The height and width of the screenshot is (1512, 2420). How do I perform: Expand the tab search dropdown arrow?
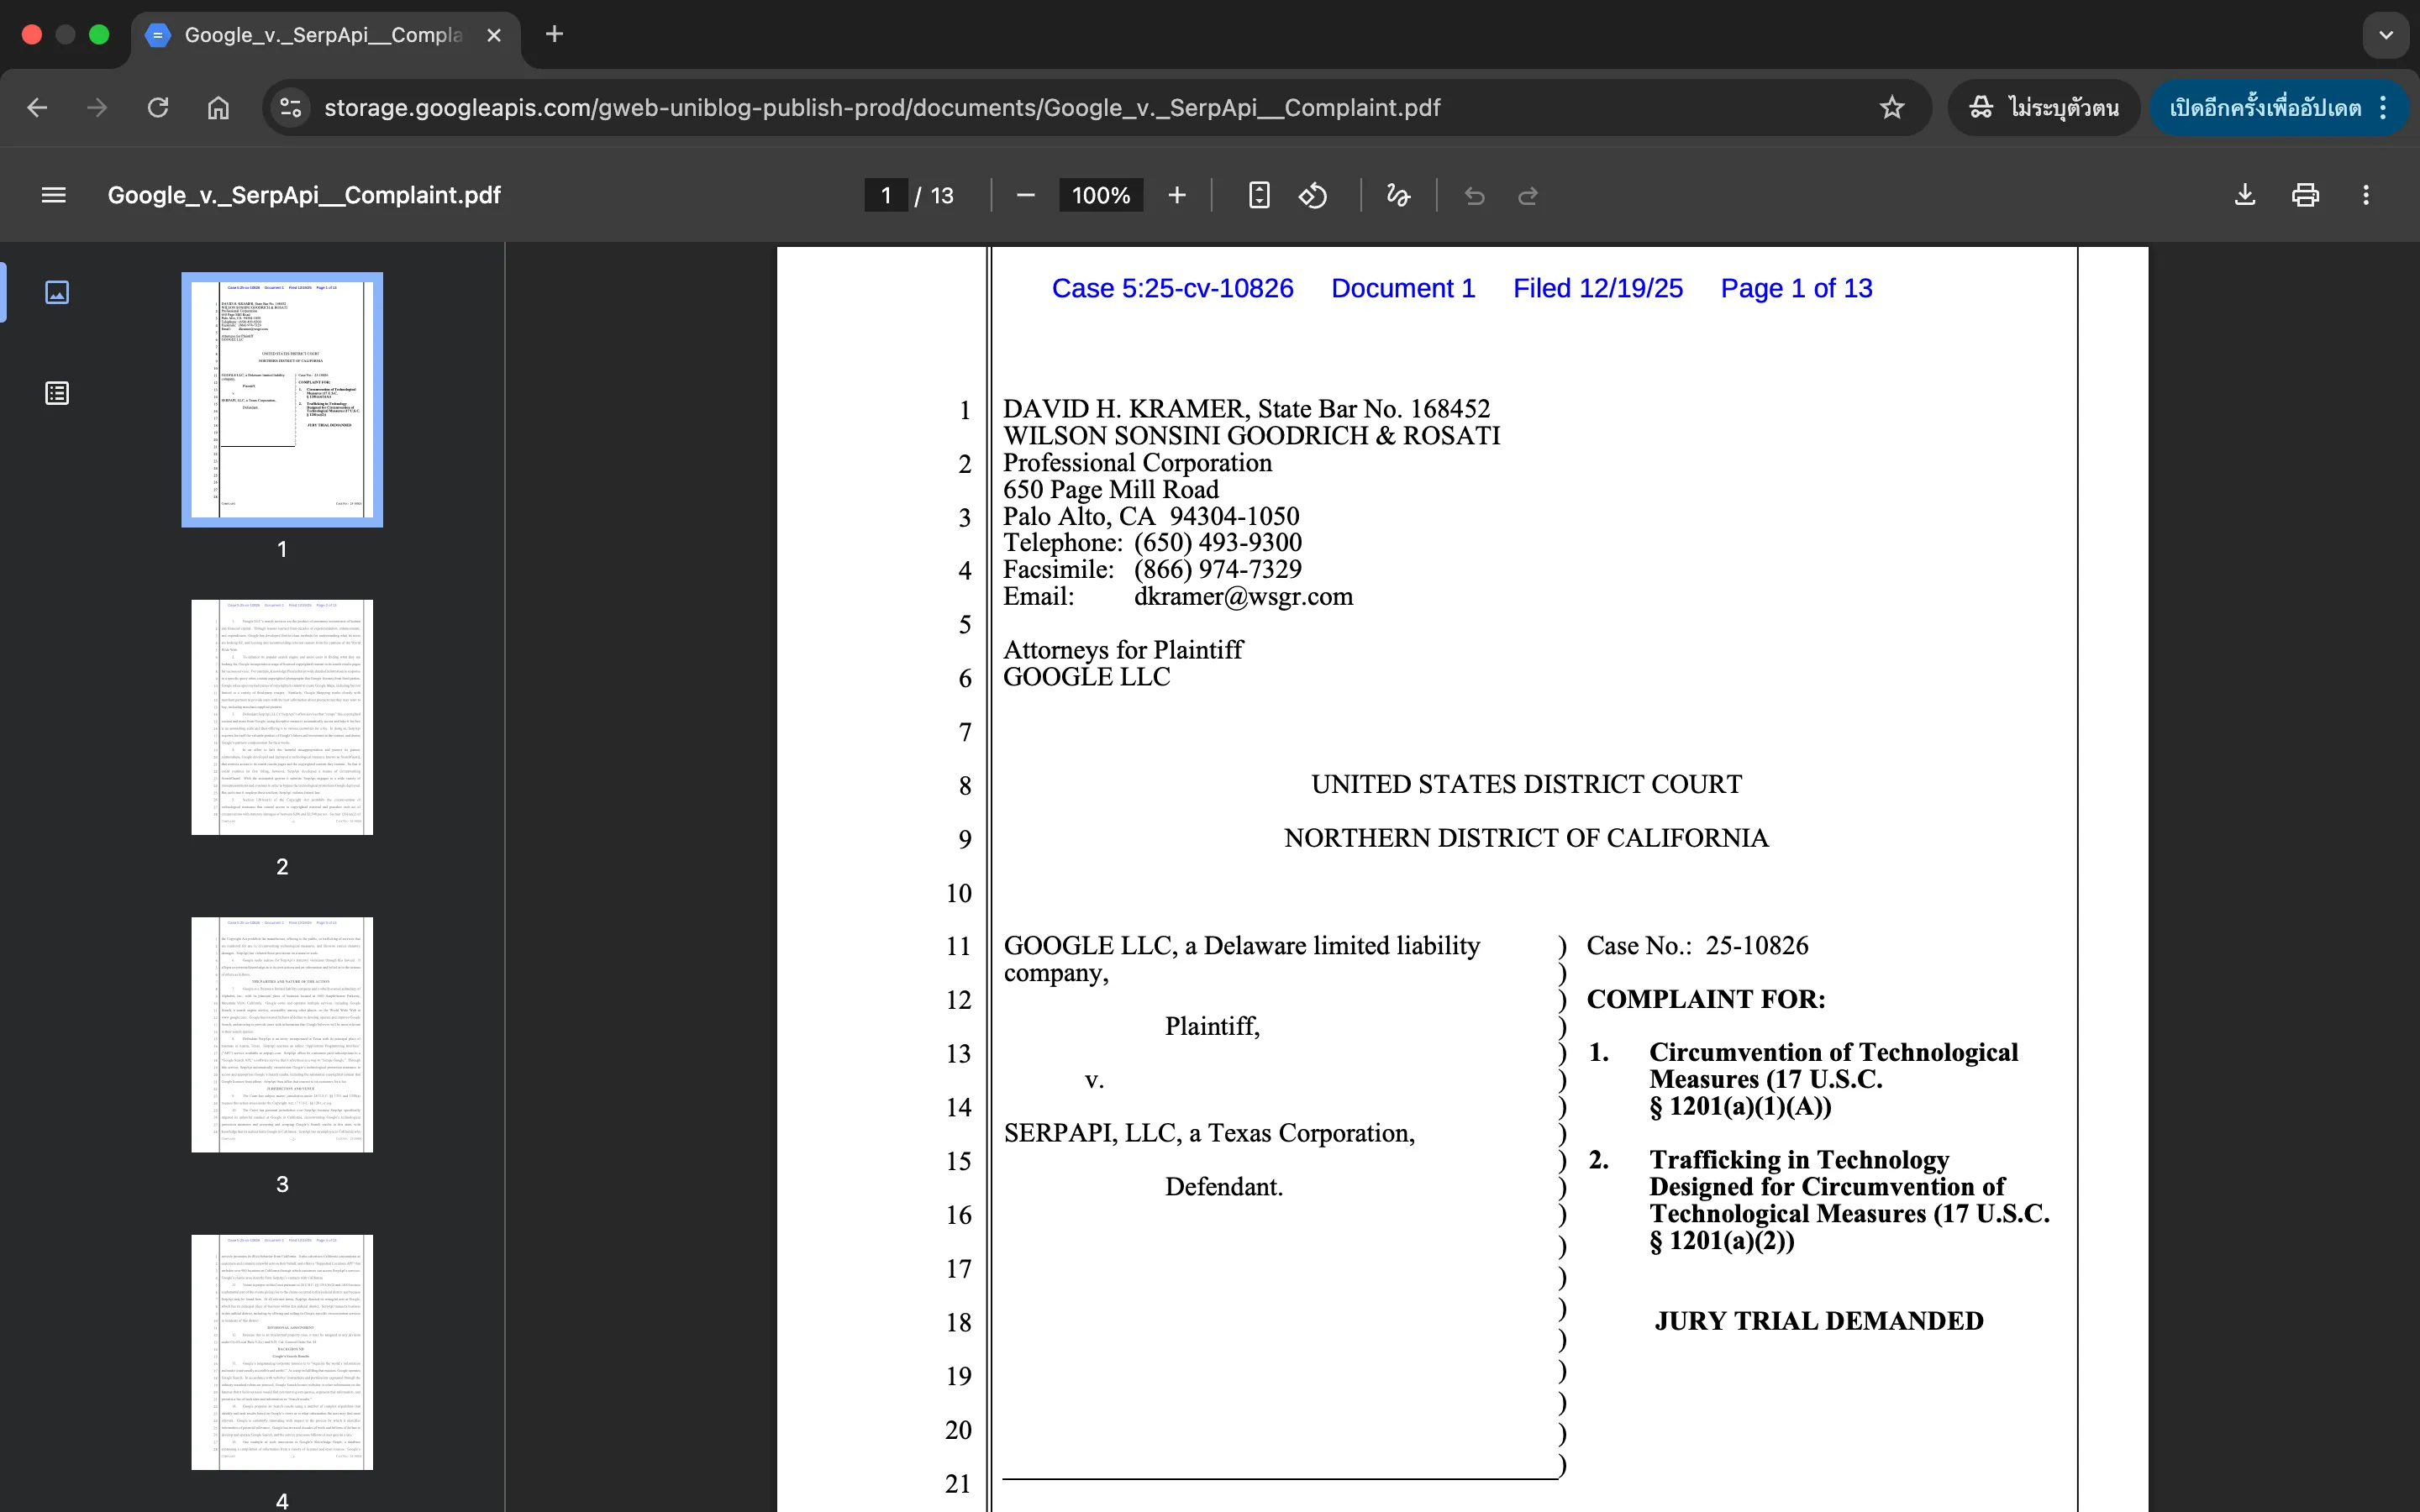[2386, 35]
